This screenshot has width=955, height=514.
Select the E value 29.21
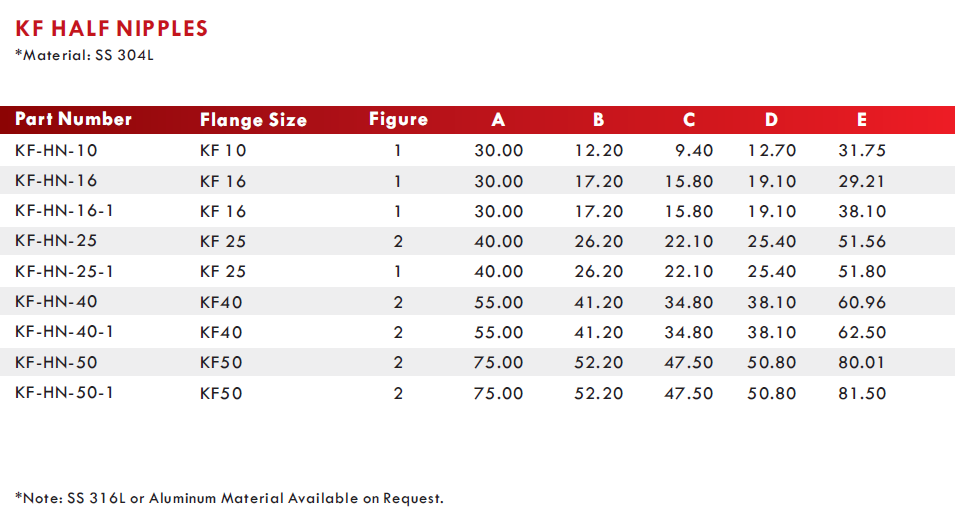point(862,181)
